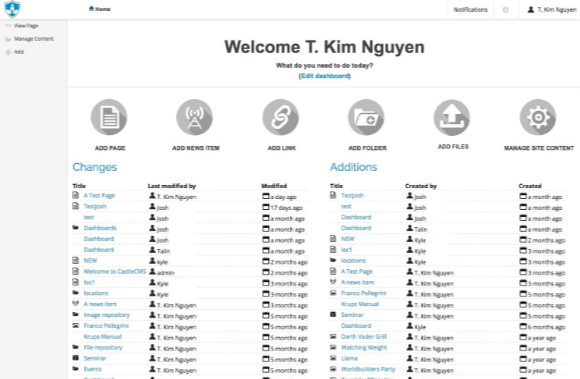This screenshot has width=580, height=379.
Task: Click the Add Page circular icon
Action: (x=109, y=117)
